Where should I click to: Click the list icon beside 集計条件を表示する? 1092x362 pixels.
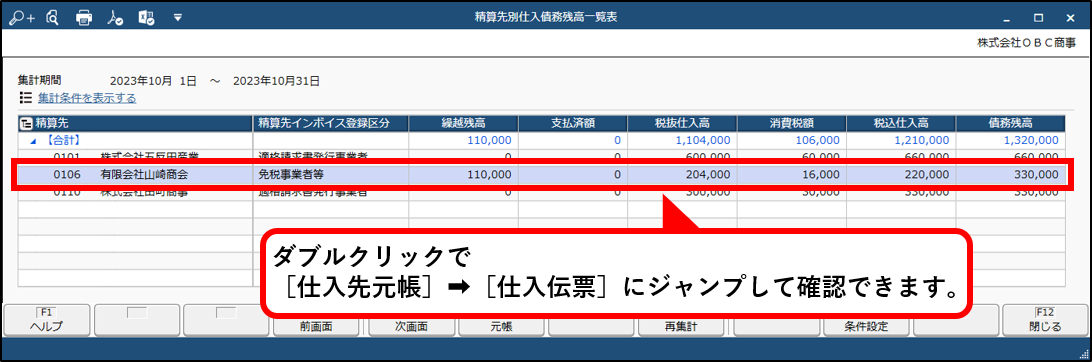(26, 97)
